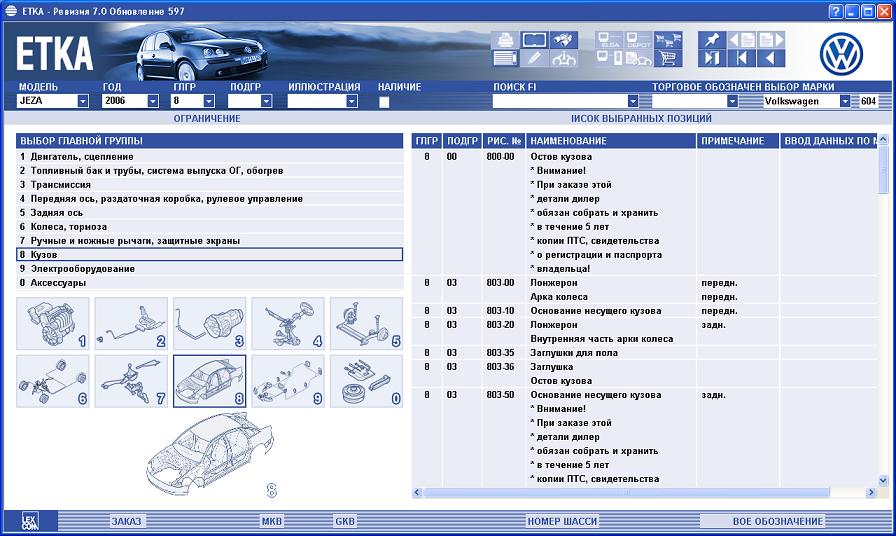The image size is (896, 536).
Task: Click the ПРИМЕЧАНИЕ column header
Action: [738, 141]
